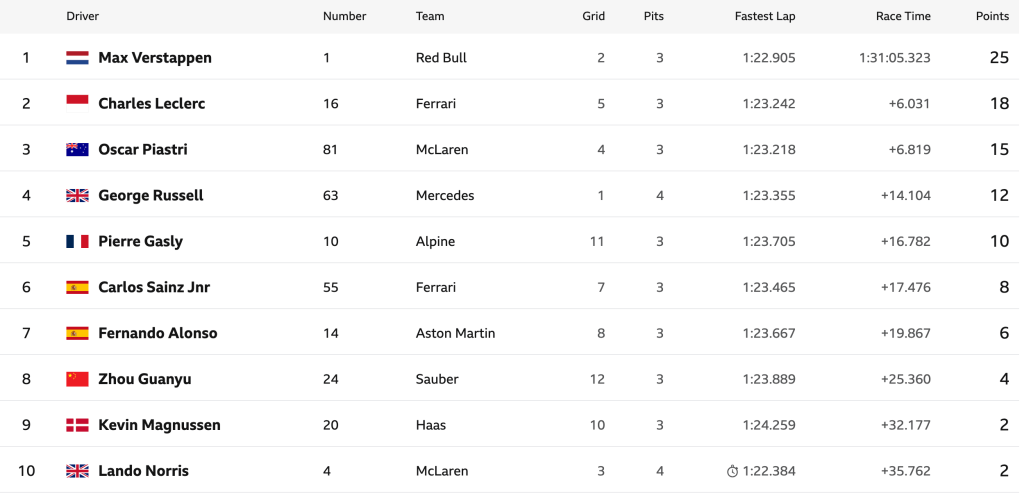Click the fastest lap stopwatch icon

(732, 472)
